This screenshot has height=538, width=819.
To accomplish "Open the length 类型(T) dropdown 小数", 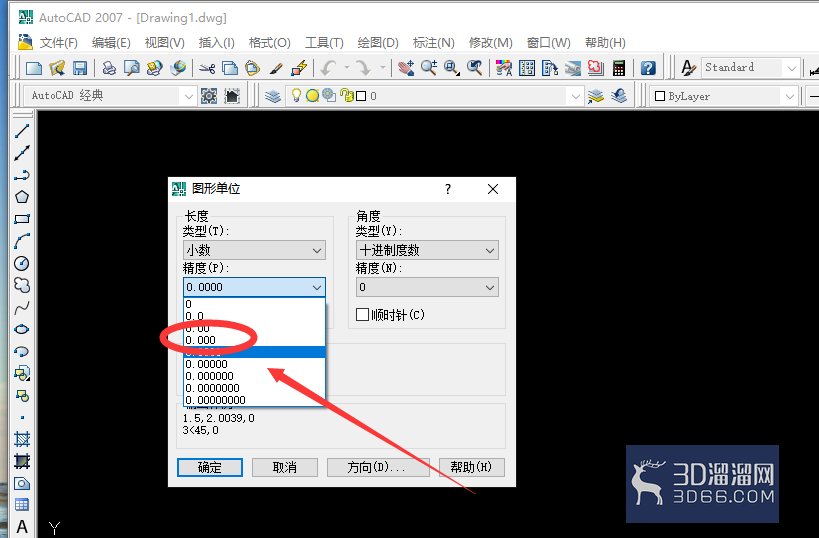I will pyautogui.click(x=254, y=250).
